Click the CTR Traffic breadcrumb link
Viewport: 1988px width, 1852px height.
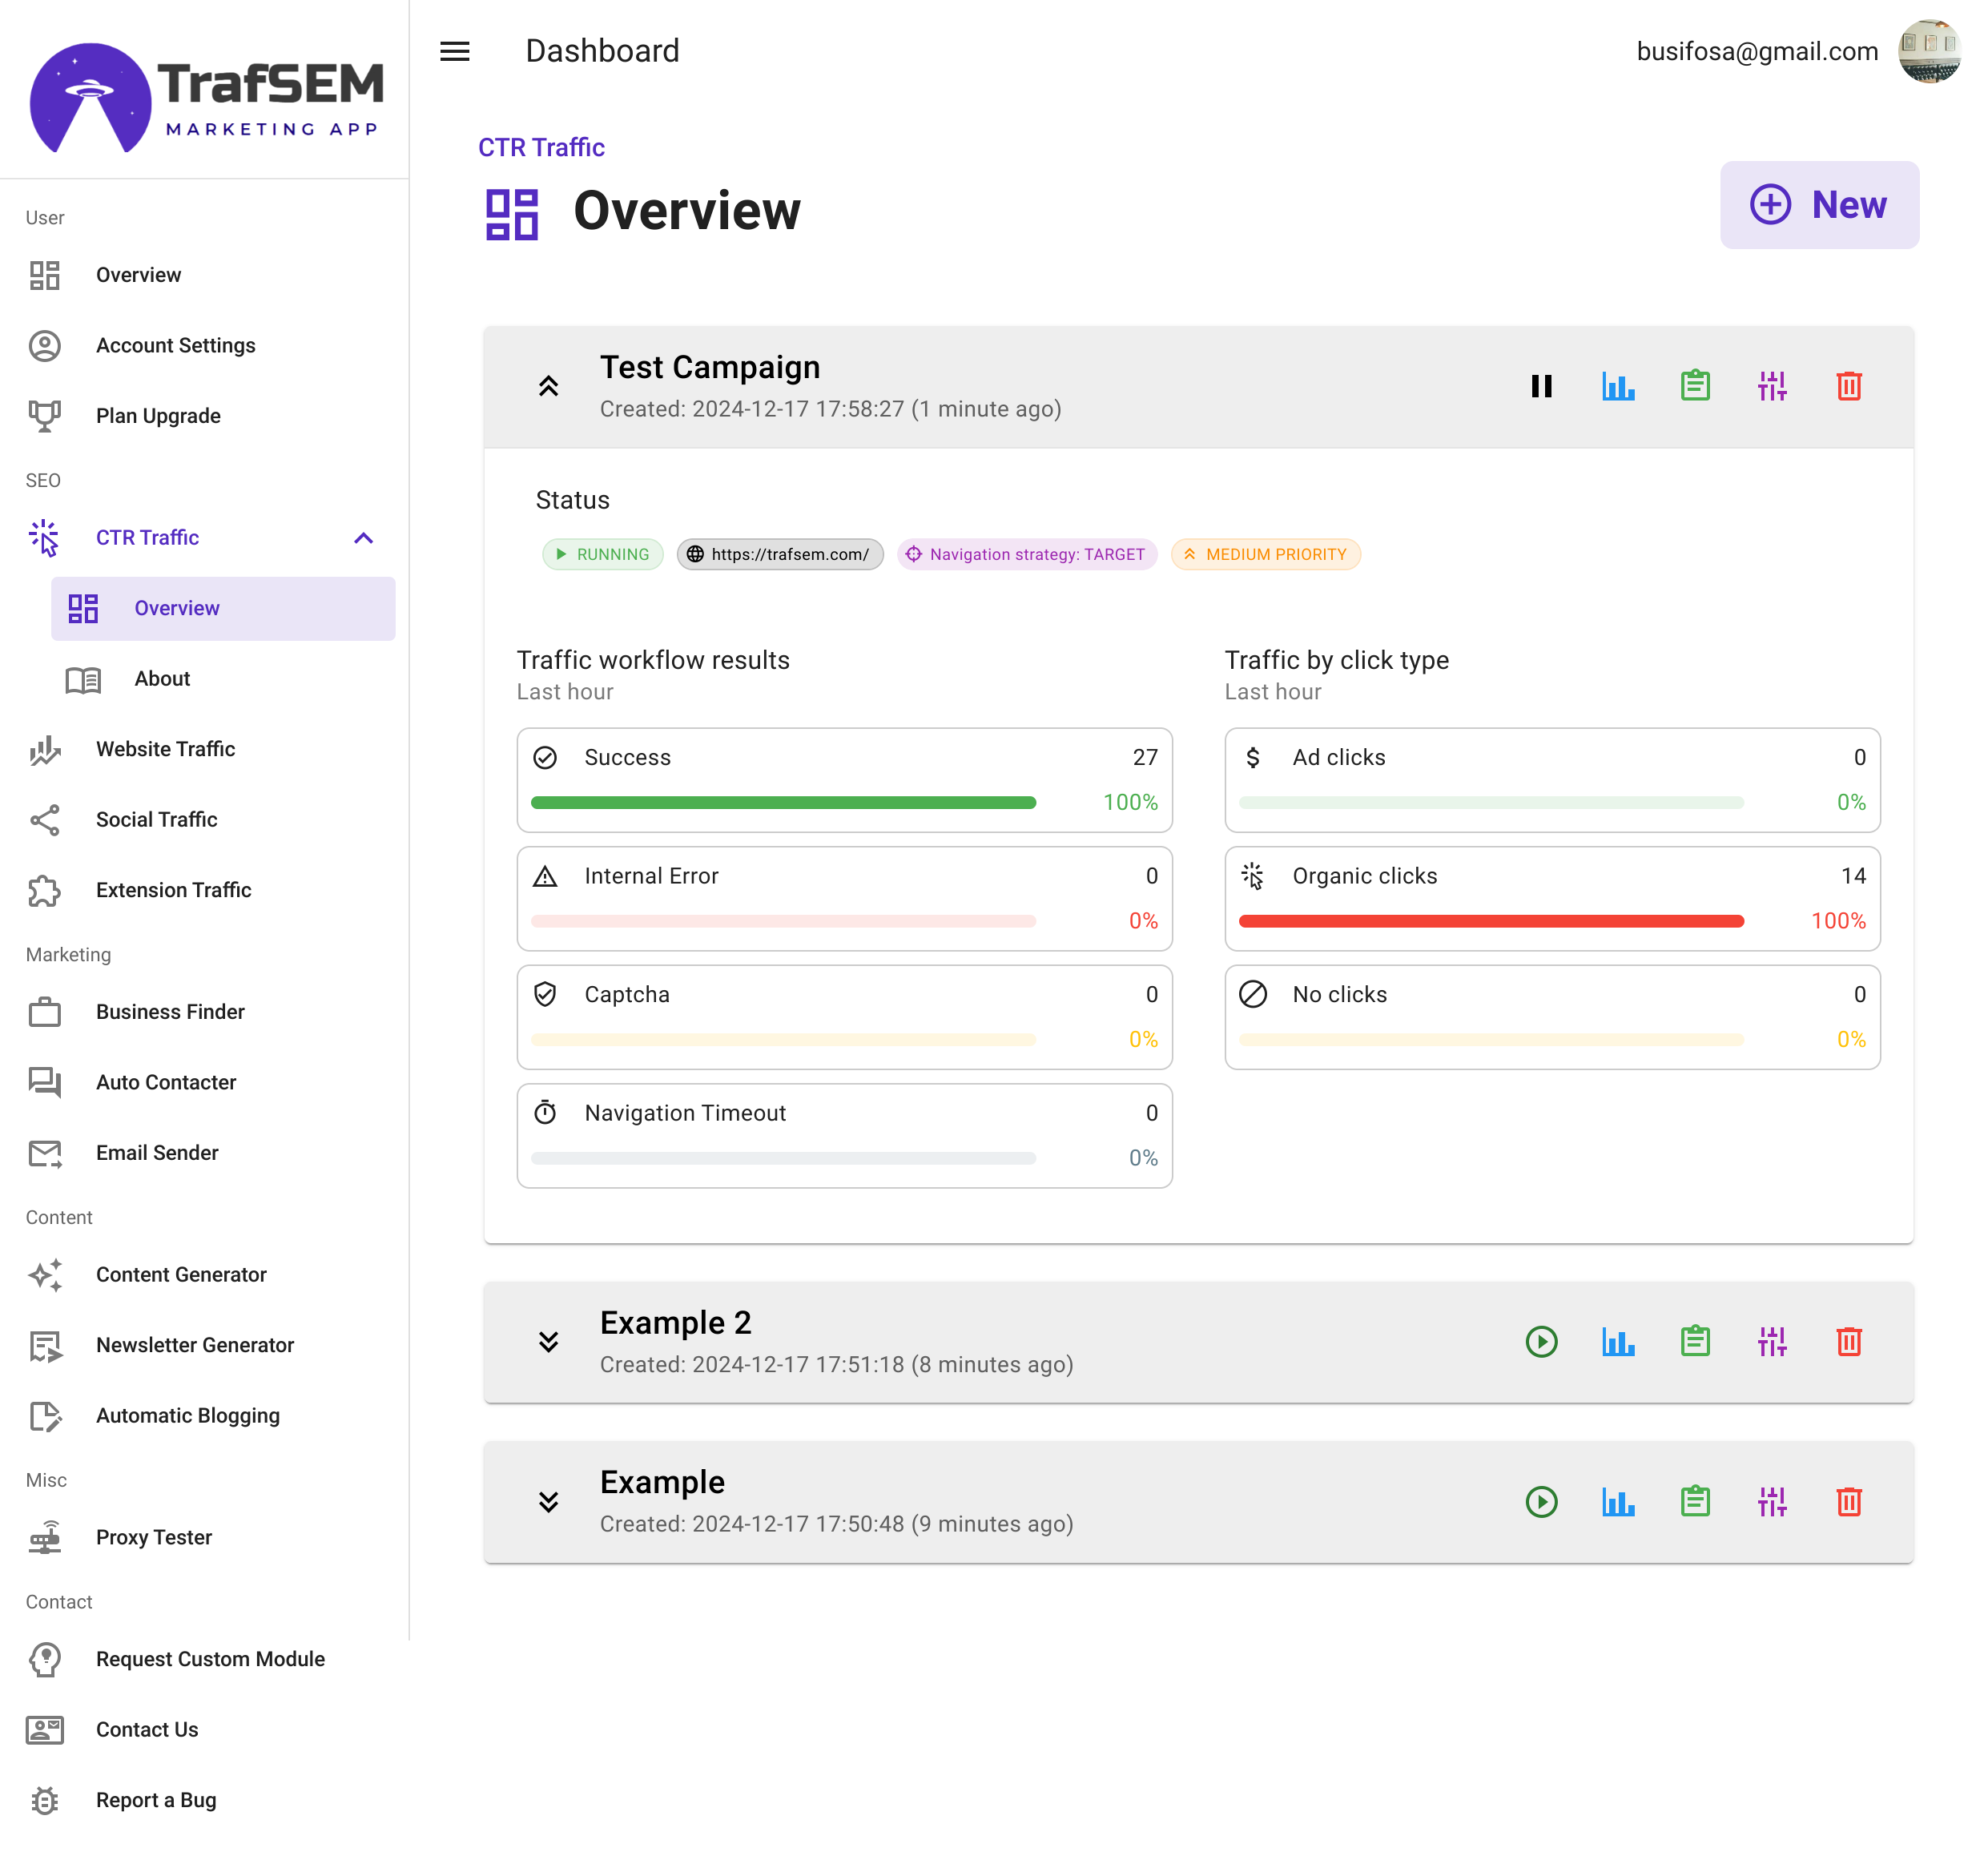(x=541, y=147)
